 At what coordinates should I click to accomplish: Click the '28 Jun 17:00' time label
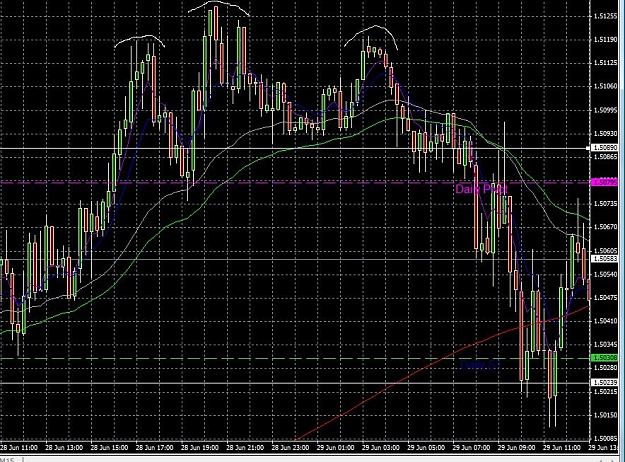(155, 448)
